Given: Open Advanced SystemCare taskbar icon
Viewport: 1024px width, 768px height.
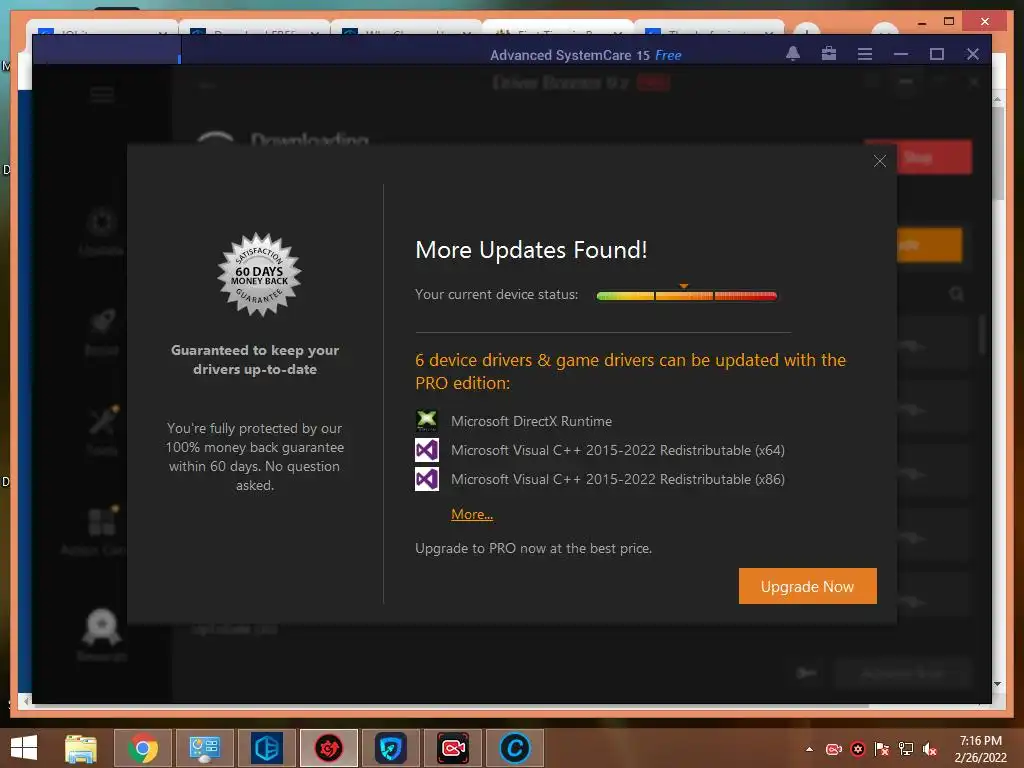Looking at the screenshot, I should tap(515, 748).
